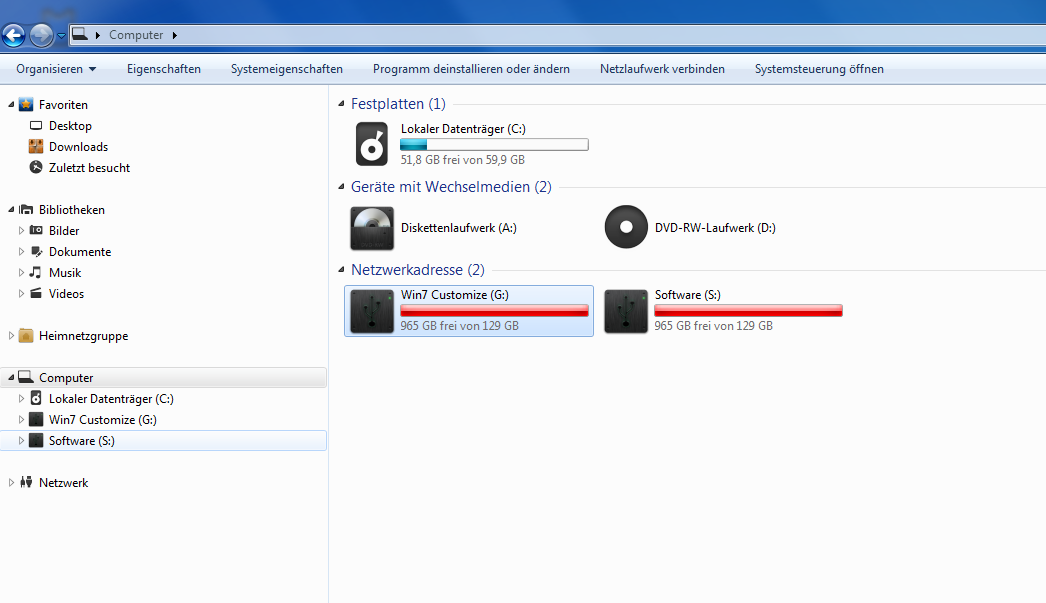1046x603 pixels.
Task: Select the Software (S:) network drive icon
Action: 626,311
